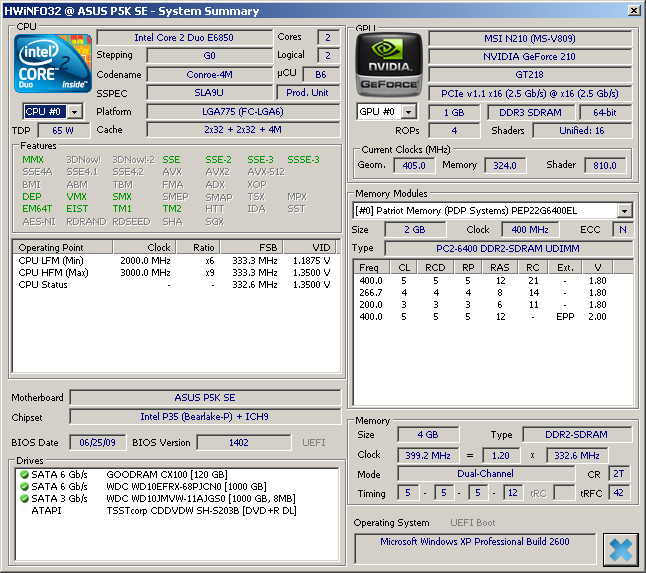Click the SSSE-3 feature label
This screenshot has width=646, height=573.
pyautogui.click(x=303, y=160)
